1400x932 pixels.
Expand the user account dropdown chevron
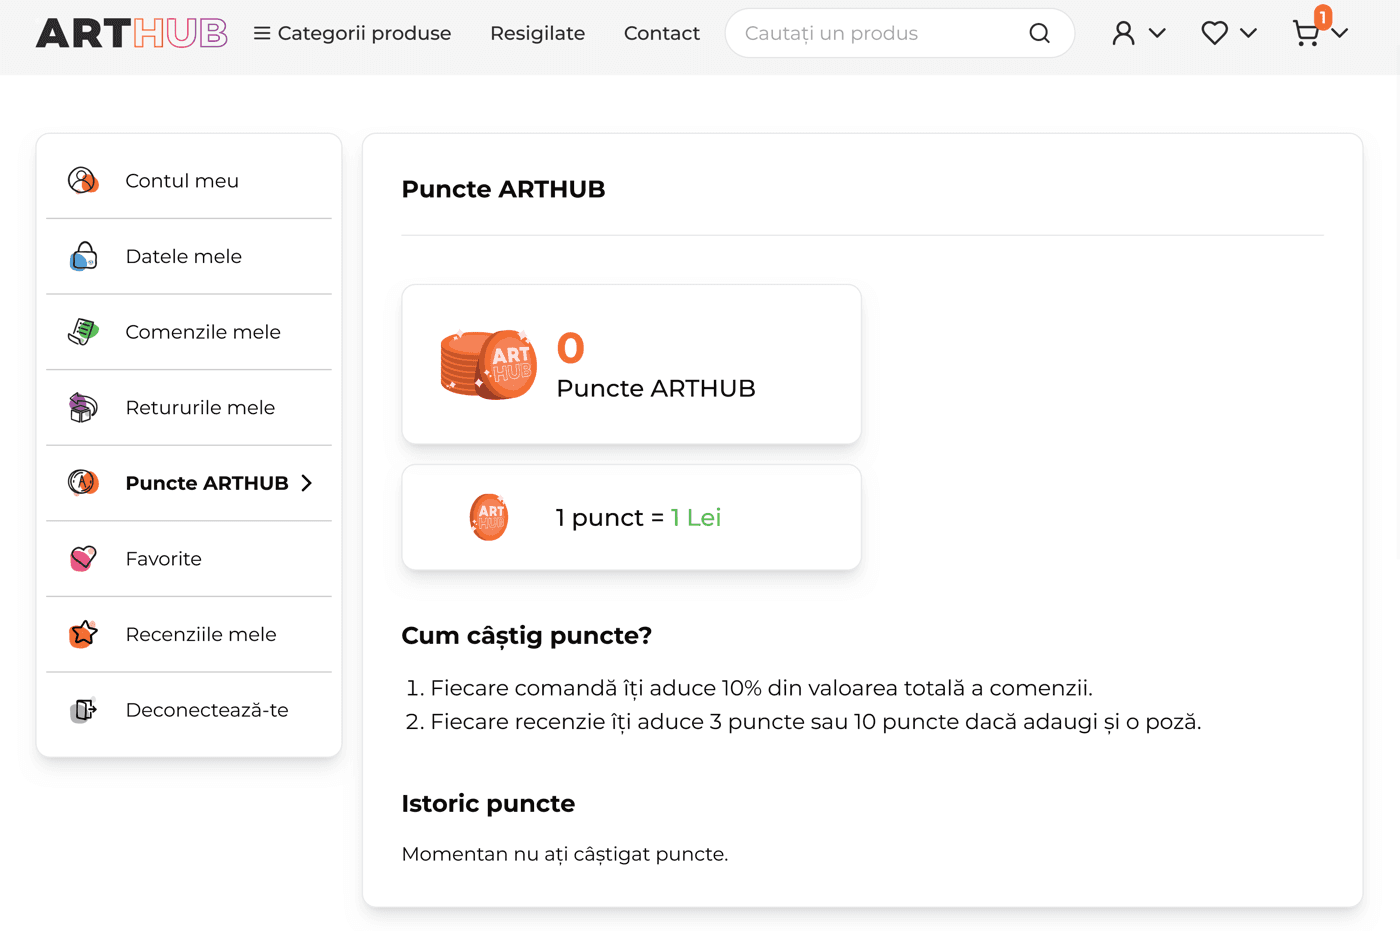pyautogui.click(x=1157, y=33)
